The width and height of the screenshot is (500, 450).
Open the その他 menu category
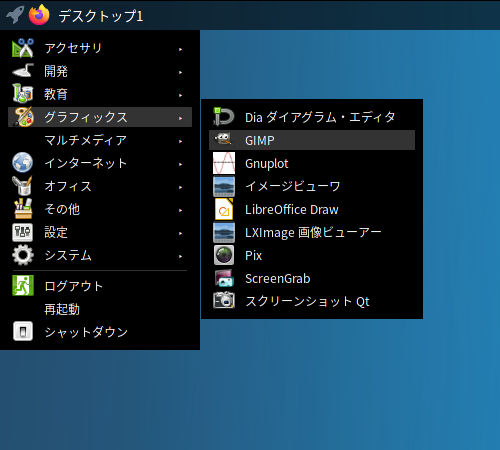pos(100,209)
